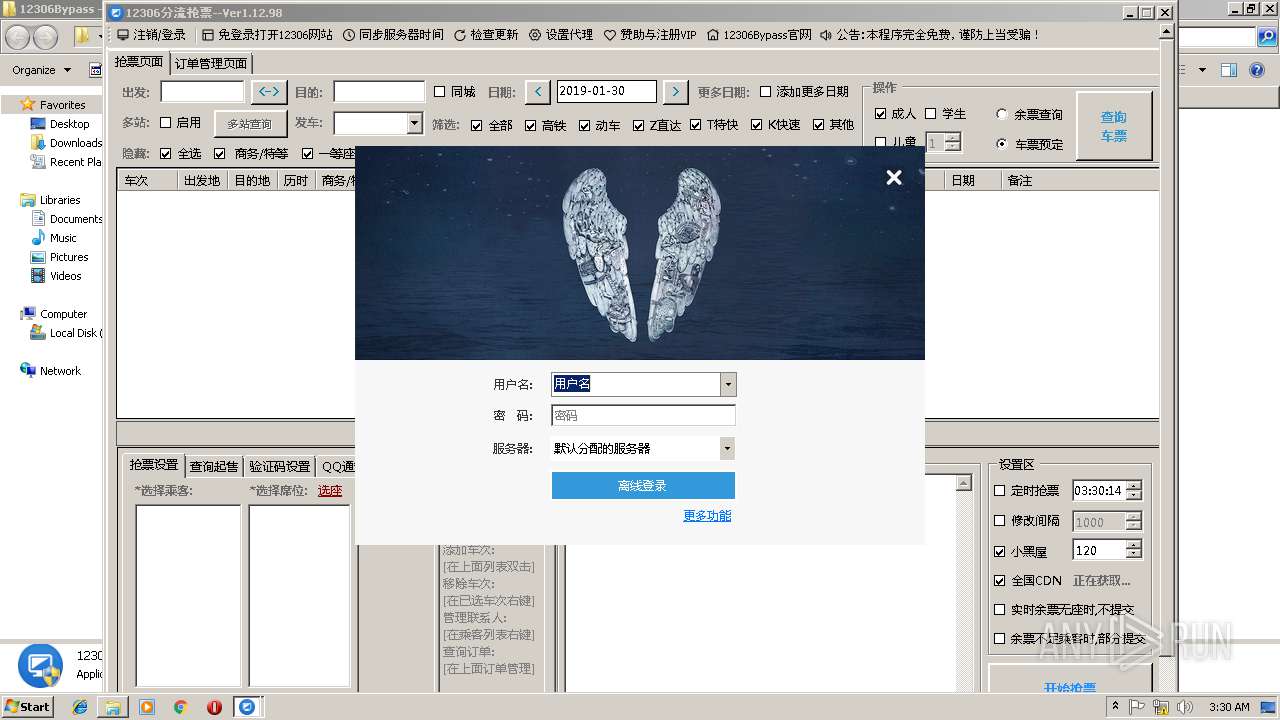Enable 添加更多日期 checkbox
1280x720 pixels.
(x=804, y=92)
